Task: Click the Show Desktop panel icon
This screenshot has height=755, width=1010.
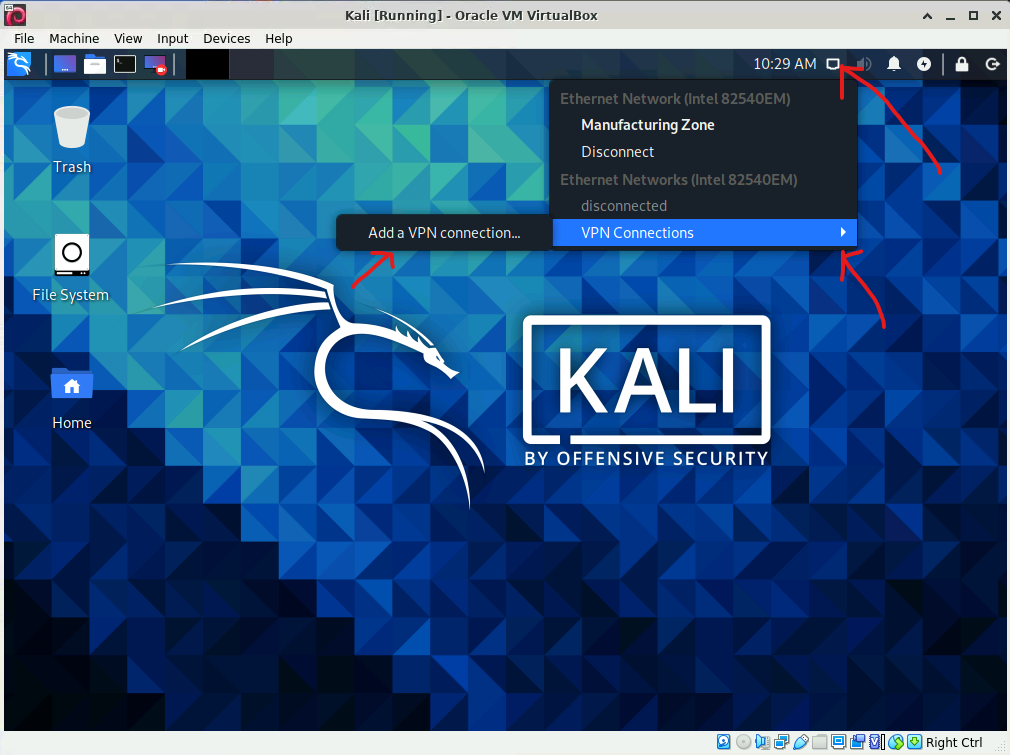Action: (x=65, y=64)
